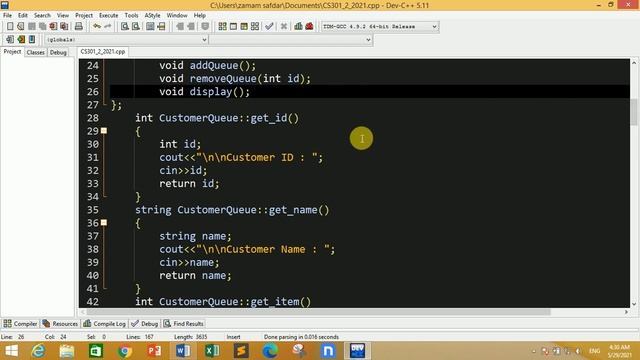Click the Compile toolbar icon

tap(222, 27)
